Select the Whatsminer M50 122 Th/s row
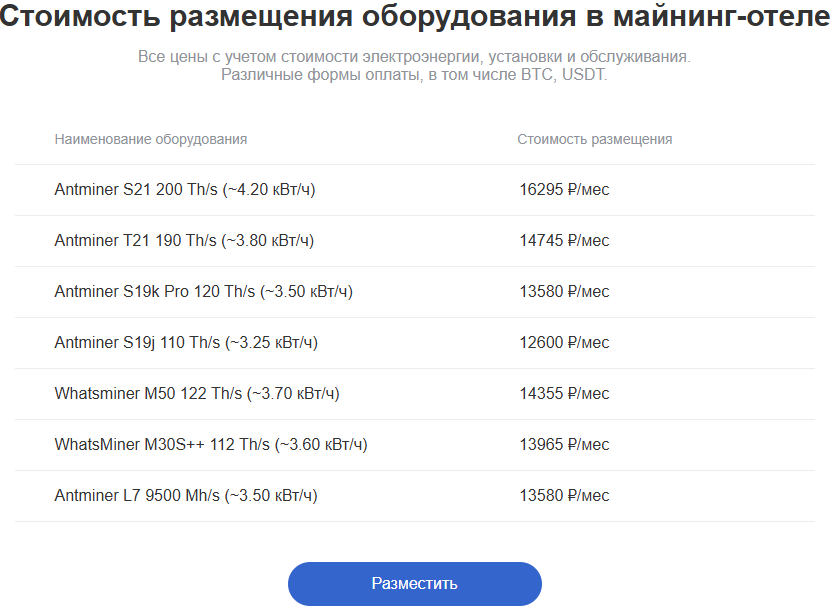840x612 pixels. click(x=415, y=393)
